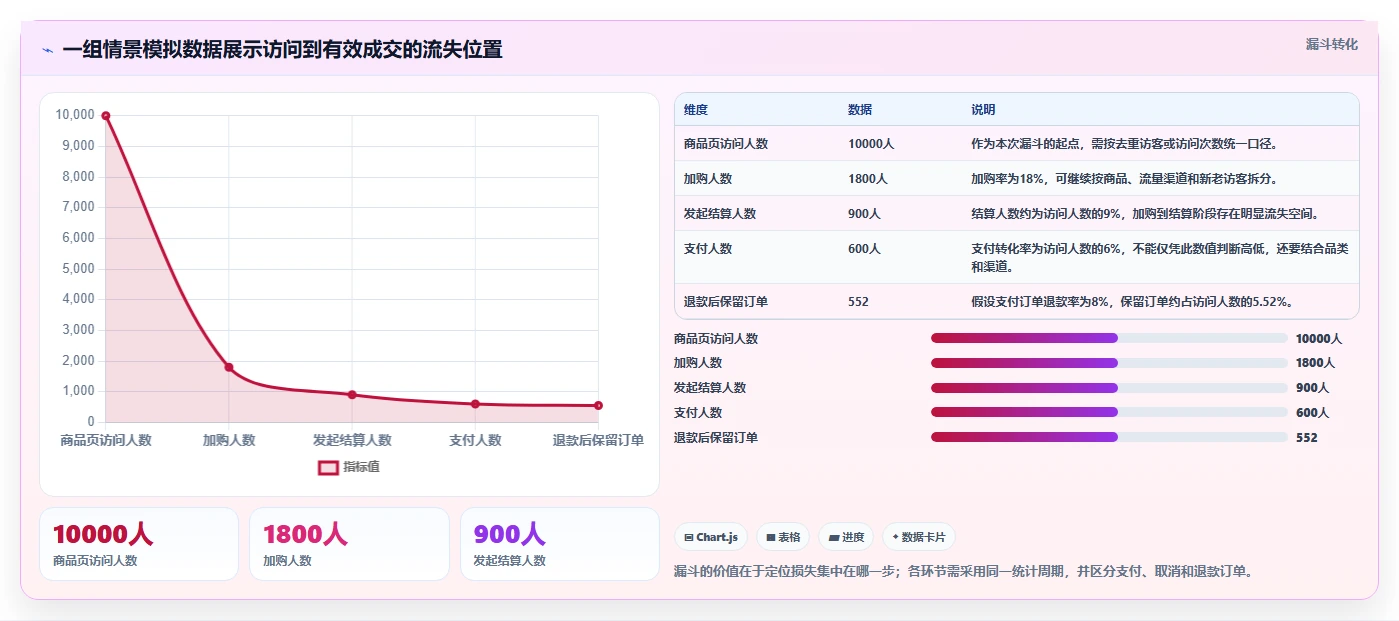Click the 退款后保留订单 table row label
This screenshot has height=621, width=1399.
(x=726, y=301)
